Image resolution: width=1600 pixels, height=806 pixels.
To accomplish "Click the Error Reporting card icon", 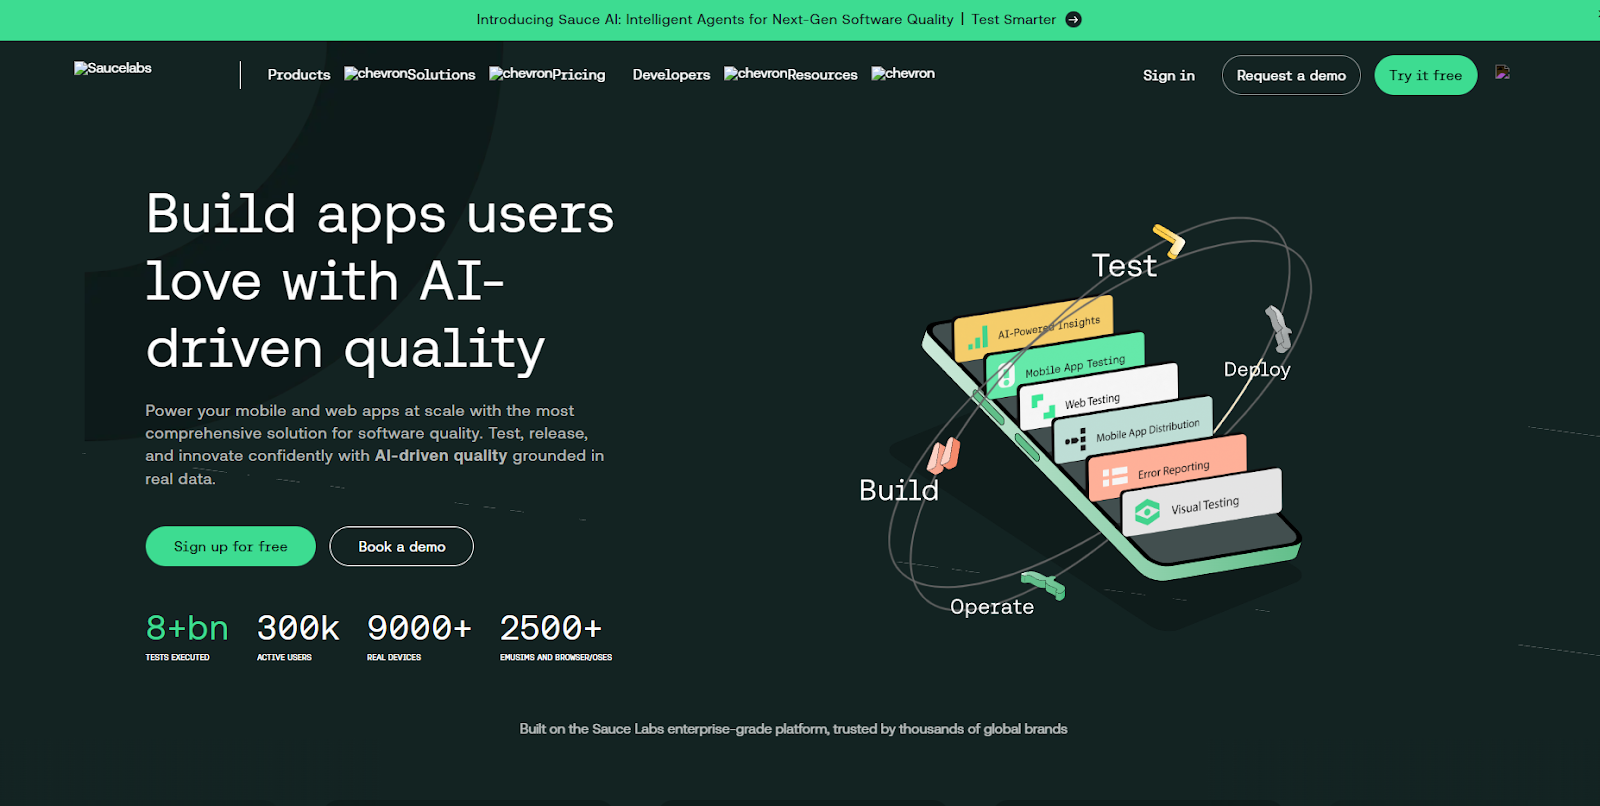I will 1114,477.
